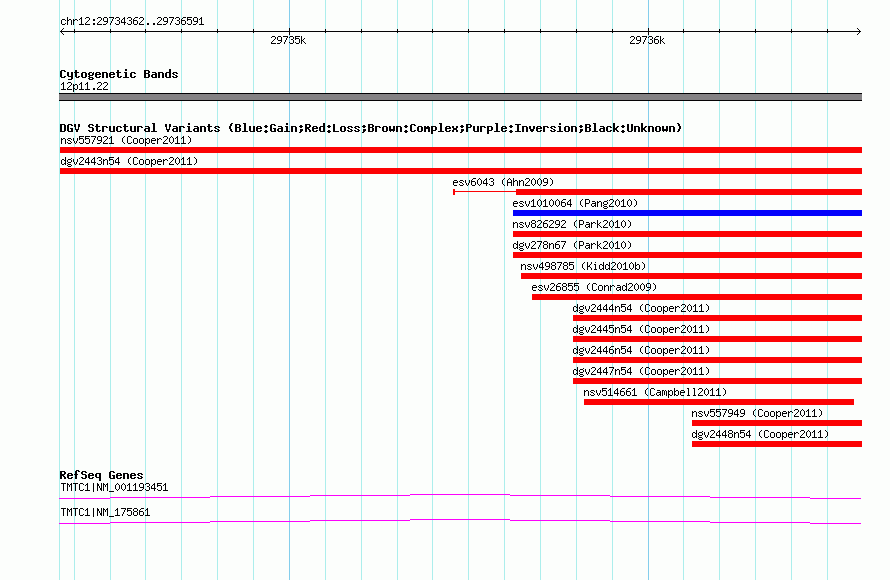Click the TMTC1|NM_001193451 gene label

tap(114, 487)
